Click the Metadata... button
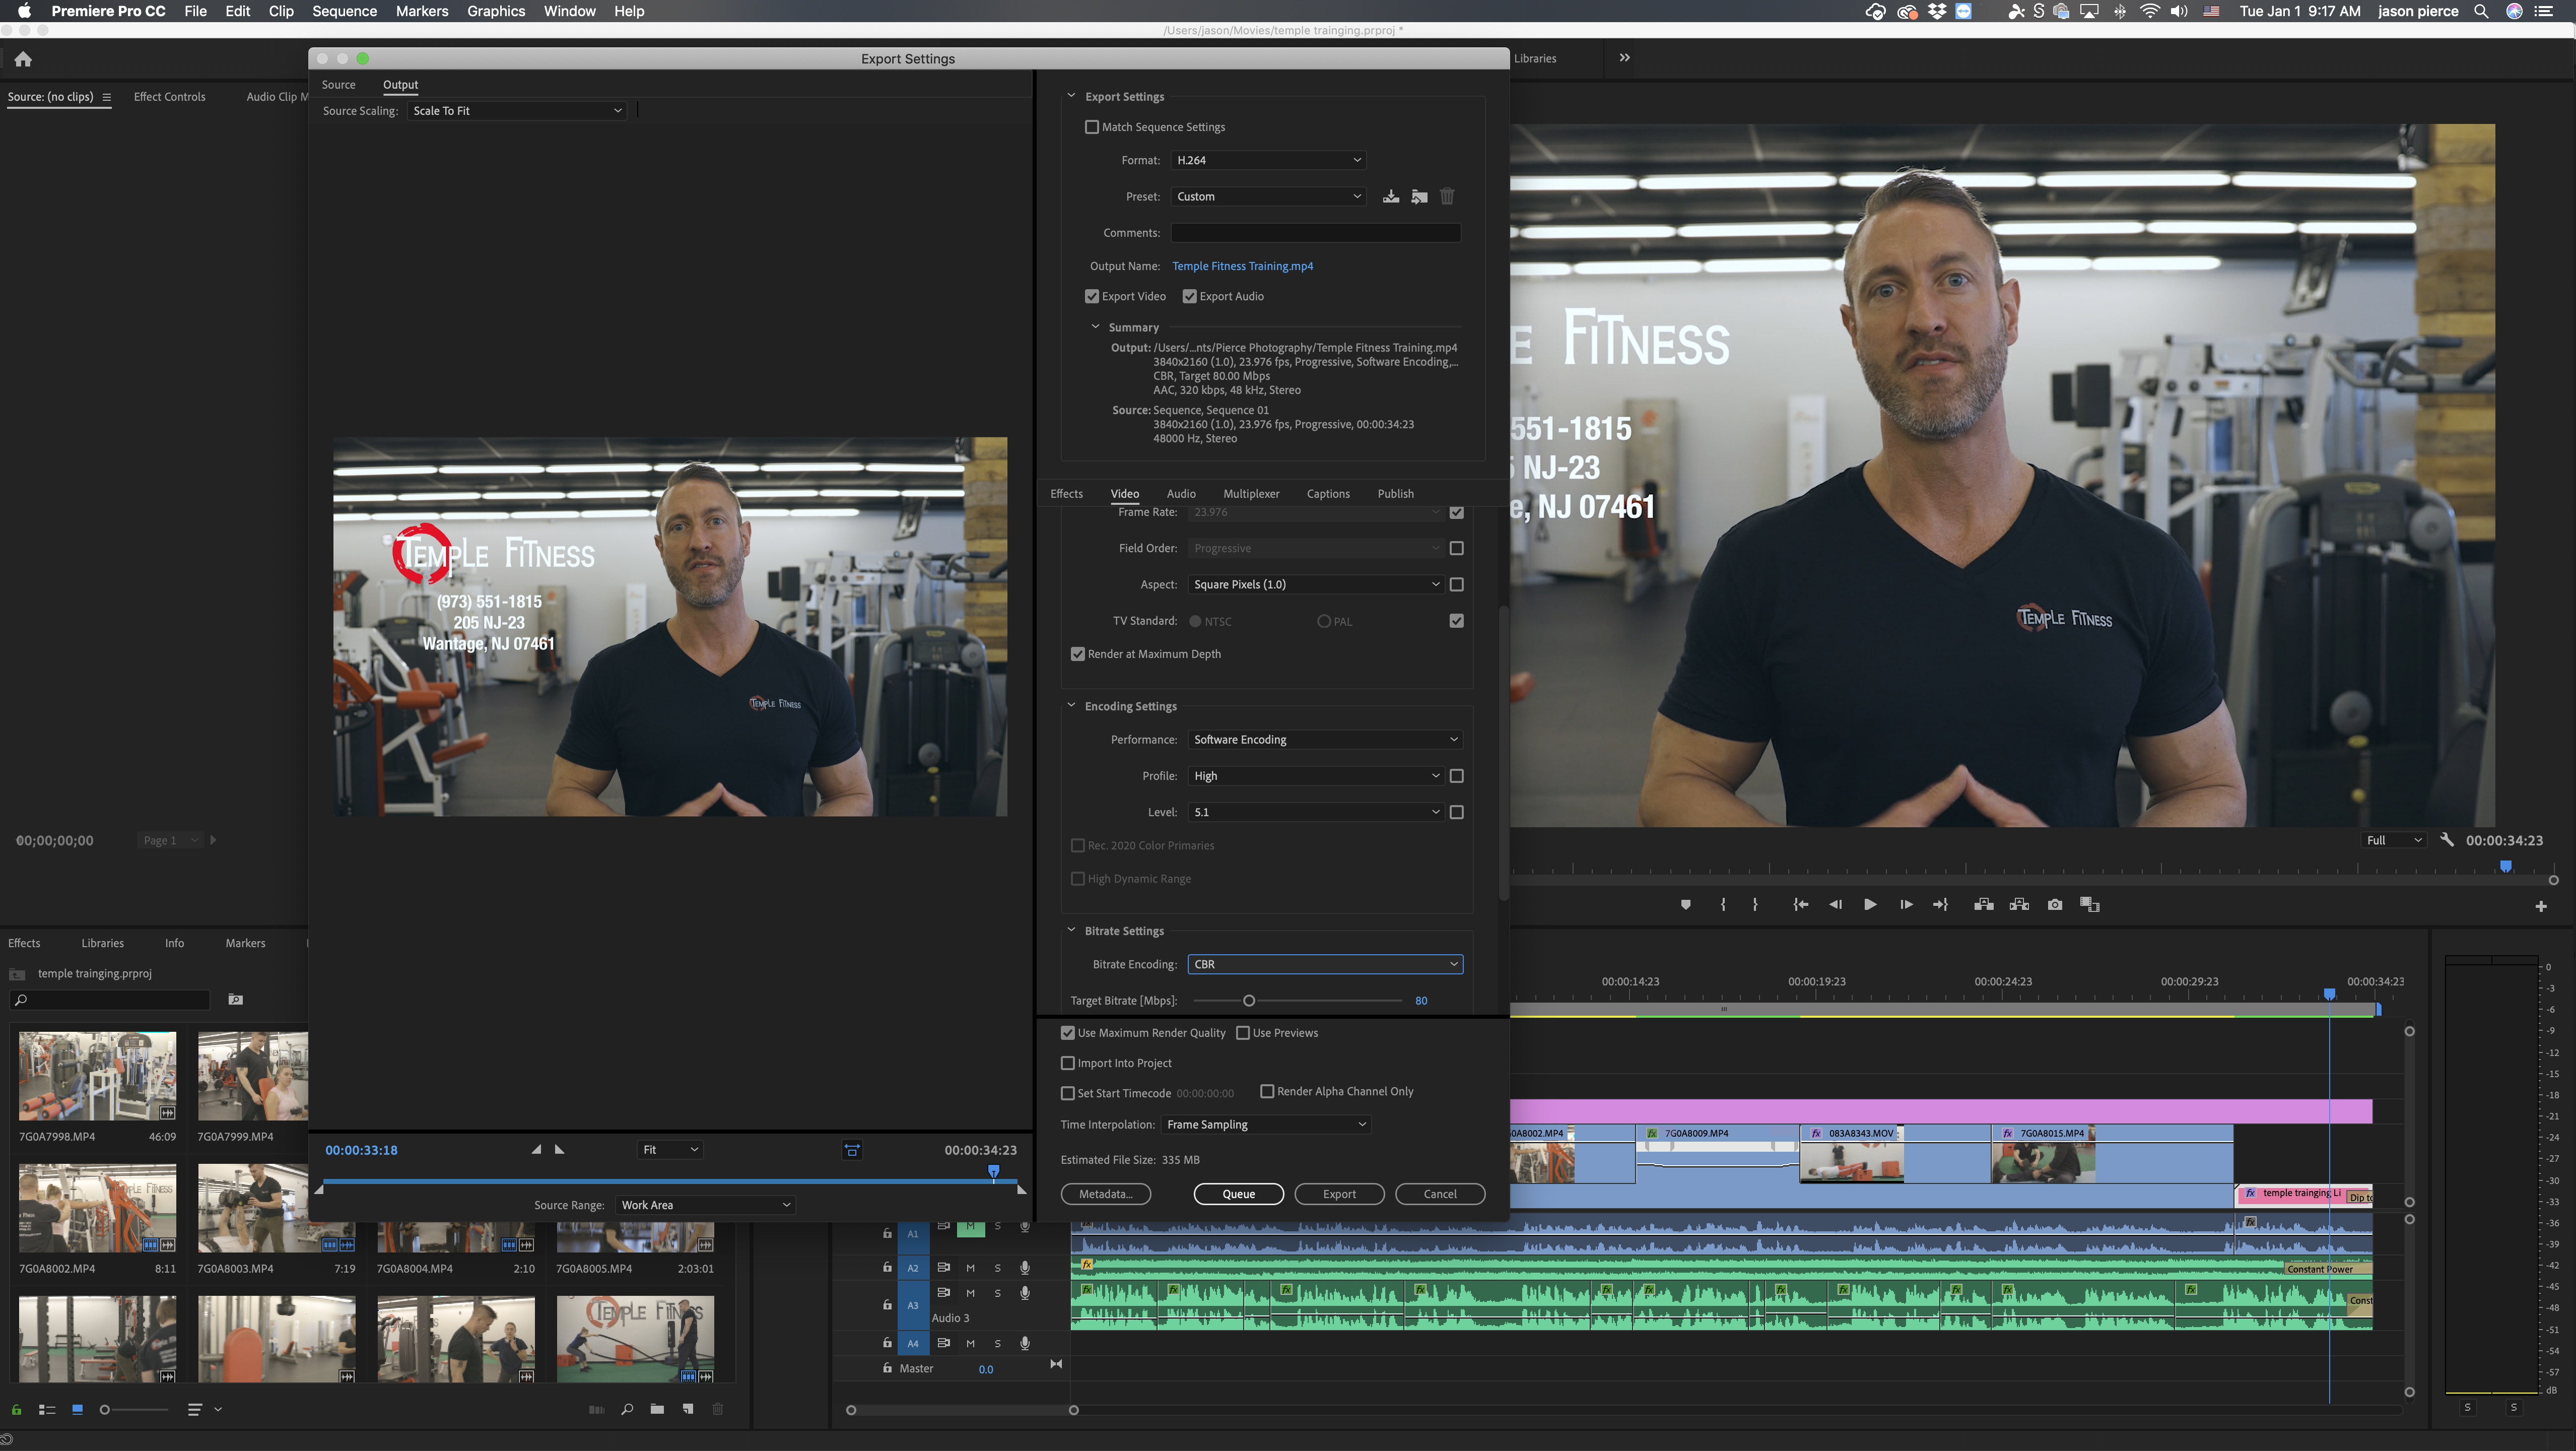The width and height of the screenshot is (2576, 1451). (1105, 1194)
